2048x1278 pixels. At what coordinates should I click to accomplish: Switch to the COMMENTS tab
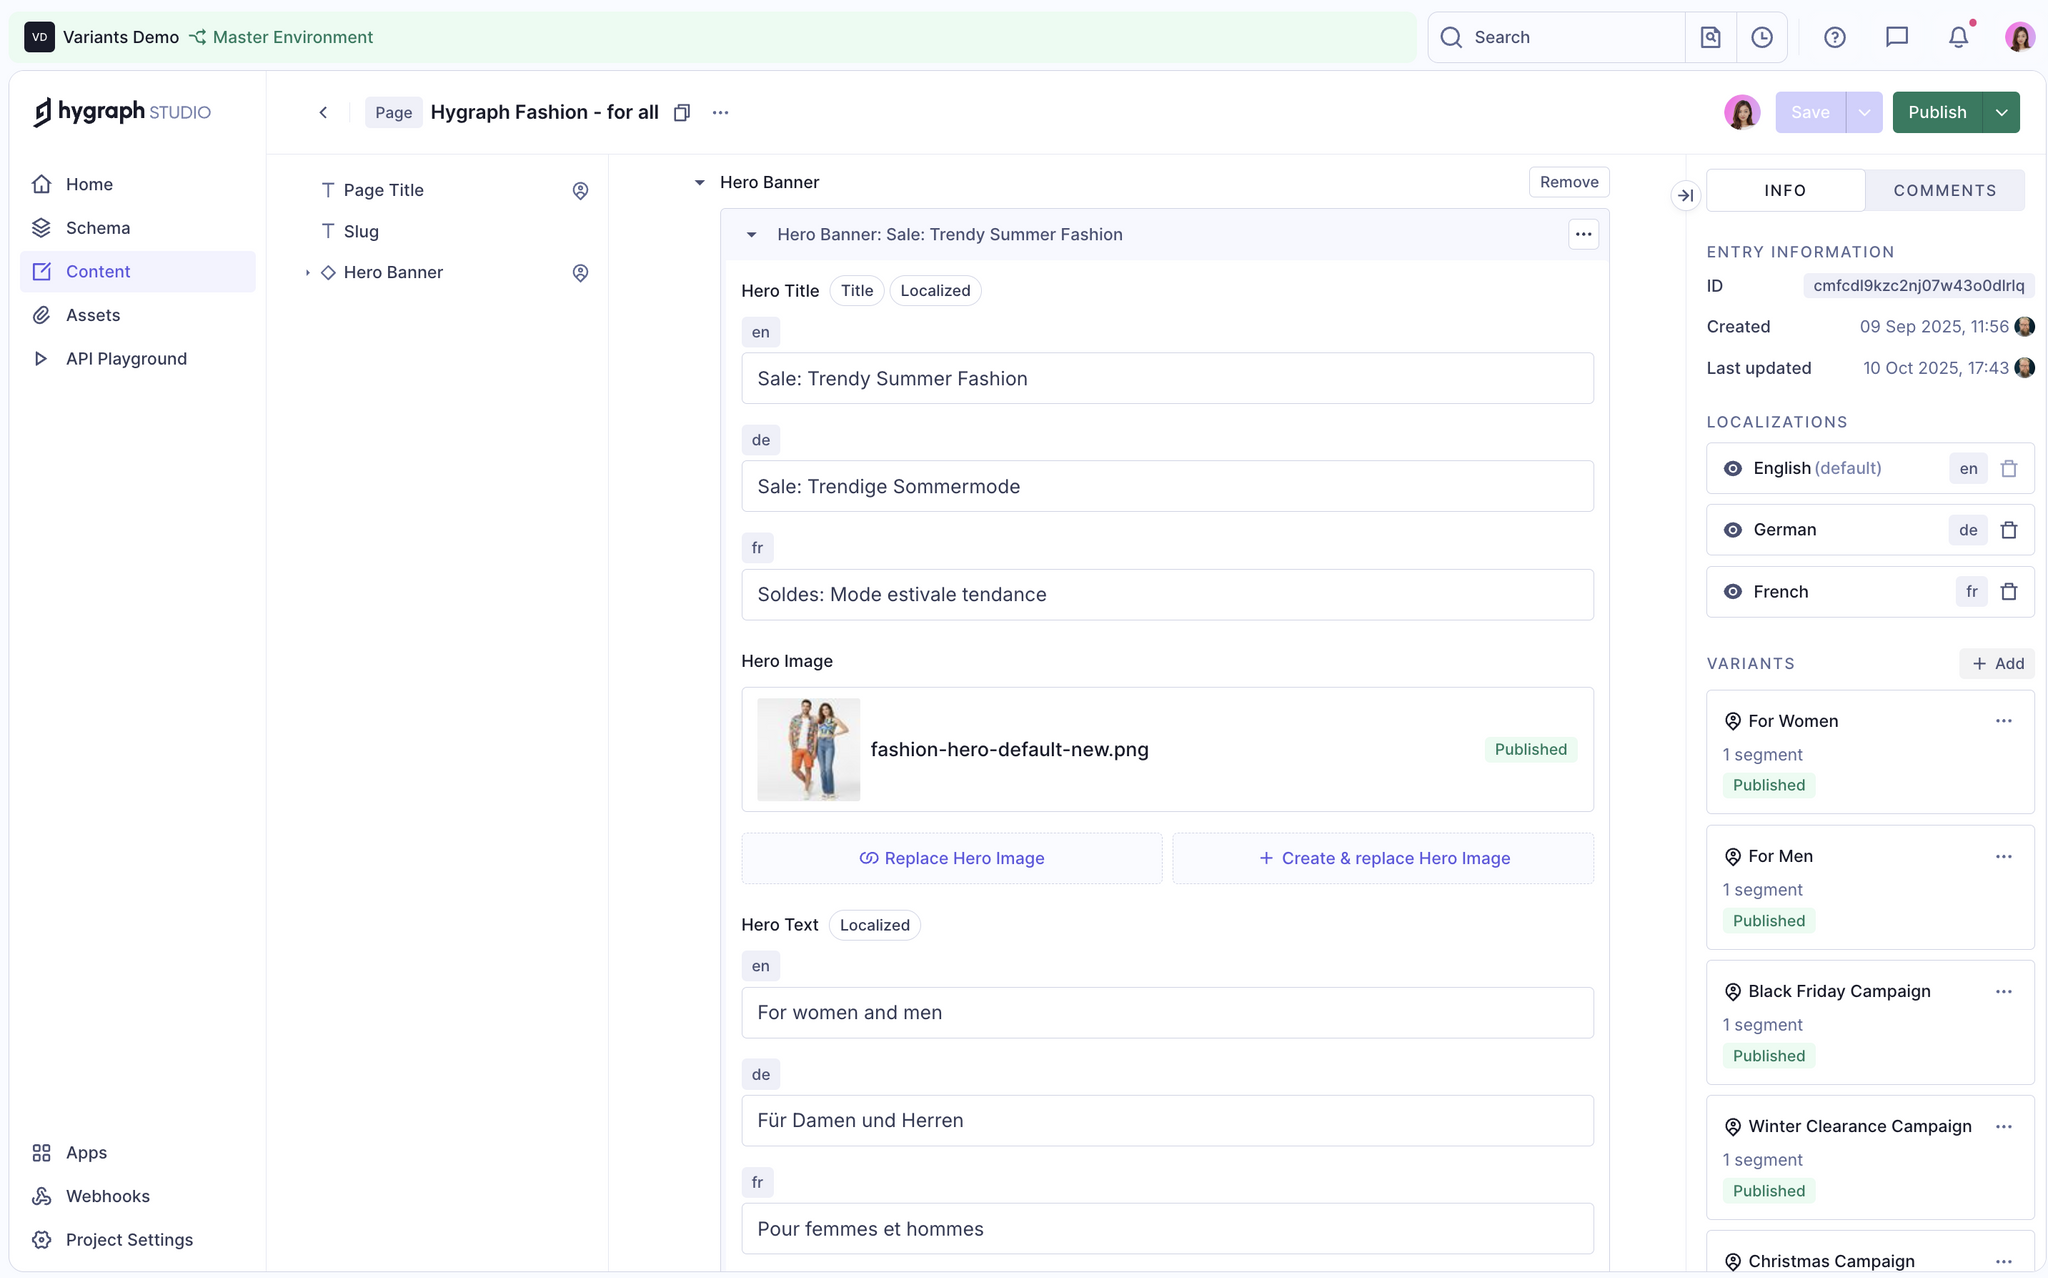pos(1943,190)
